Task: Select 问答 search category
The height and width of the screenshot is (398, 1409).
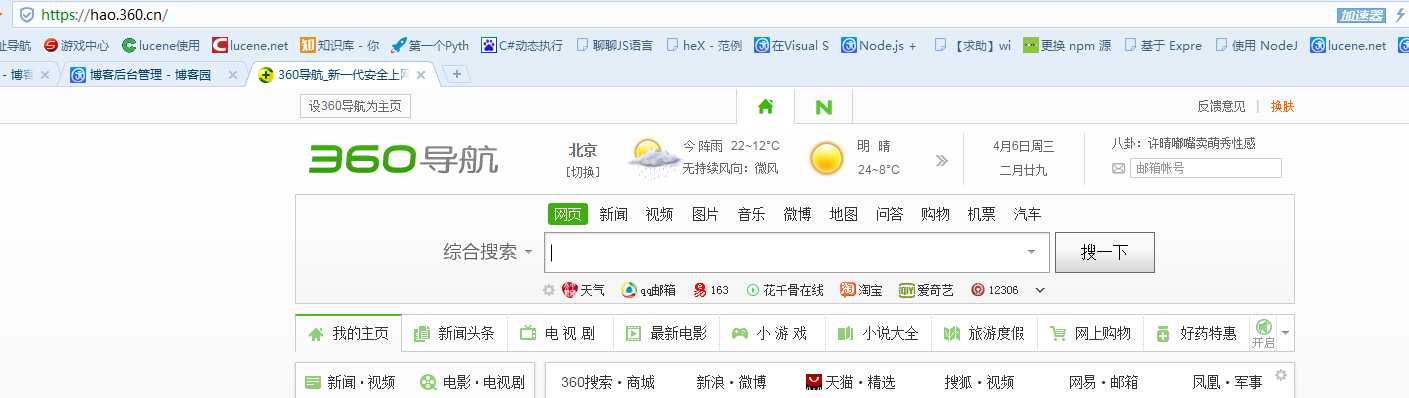Action: click(889, 214)
